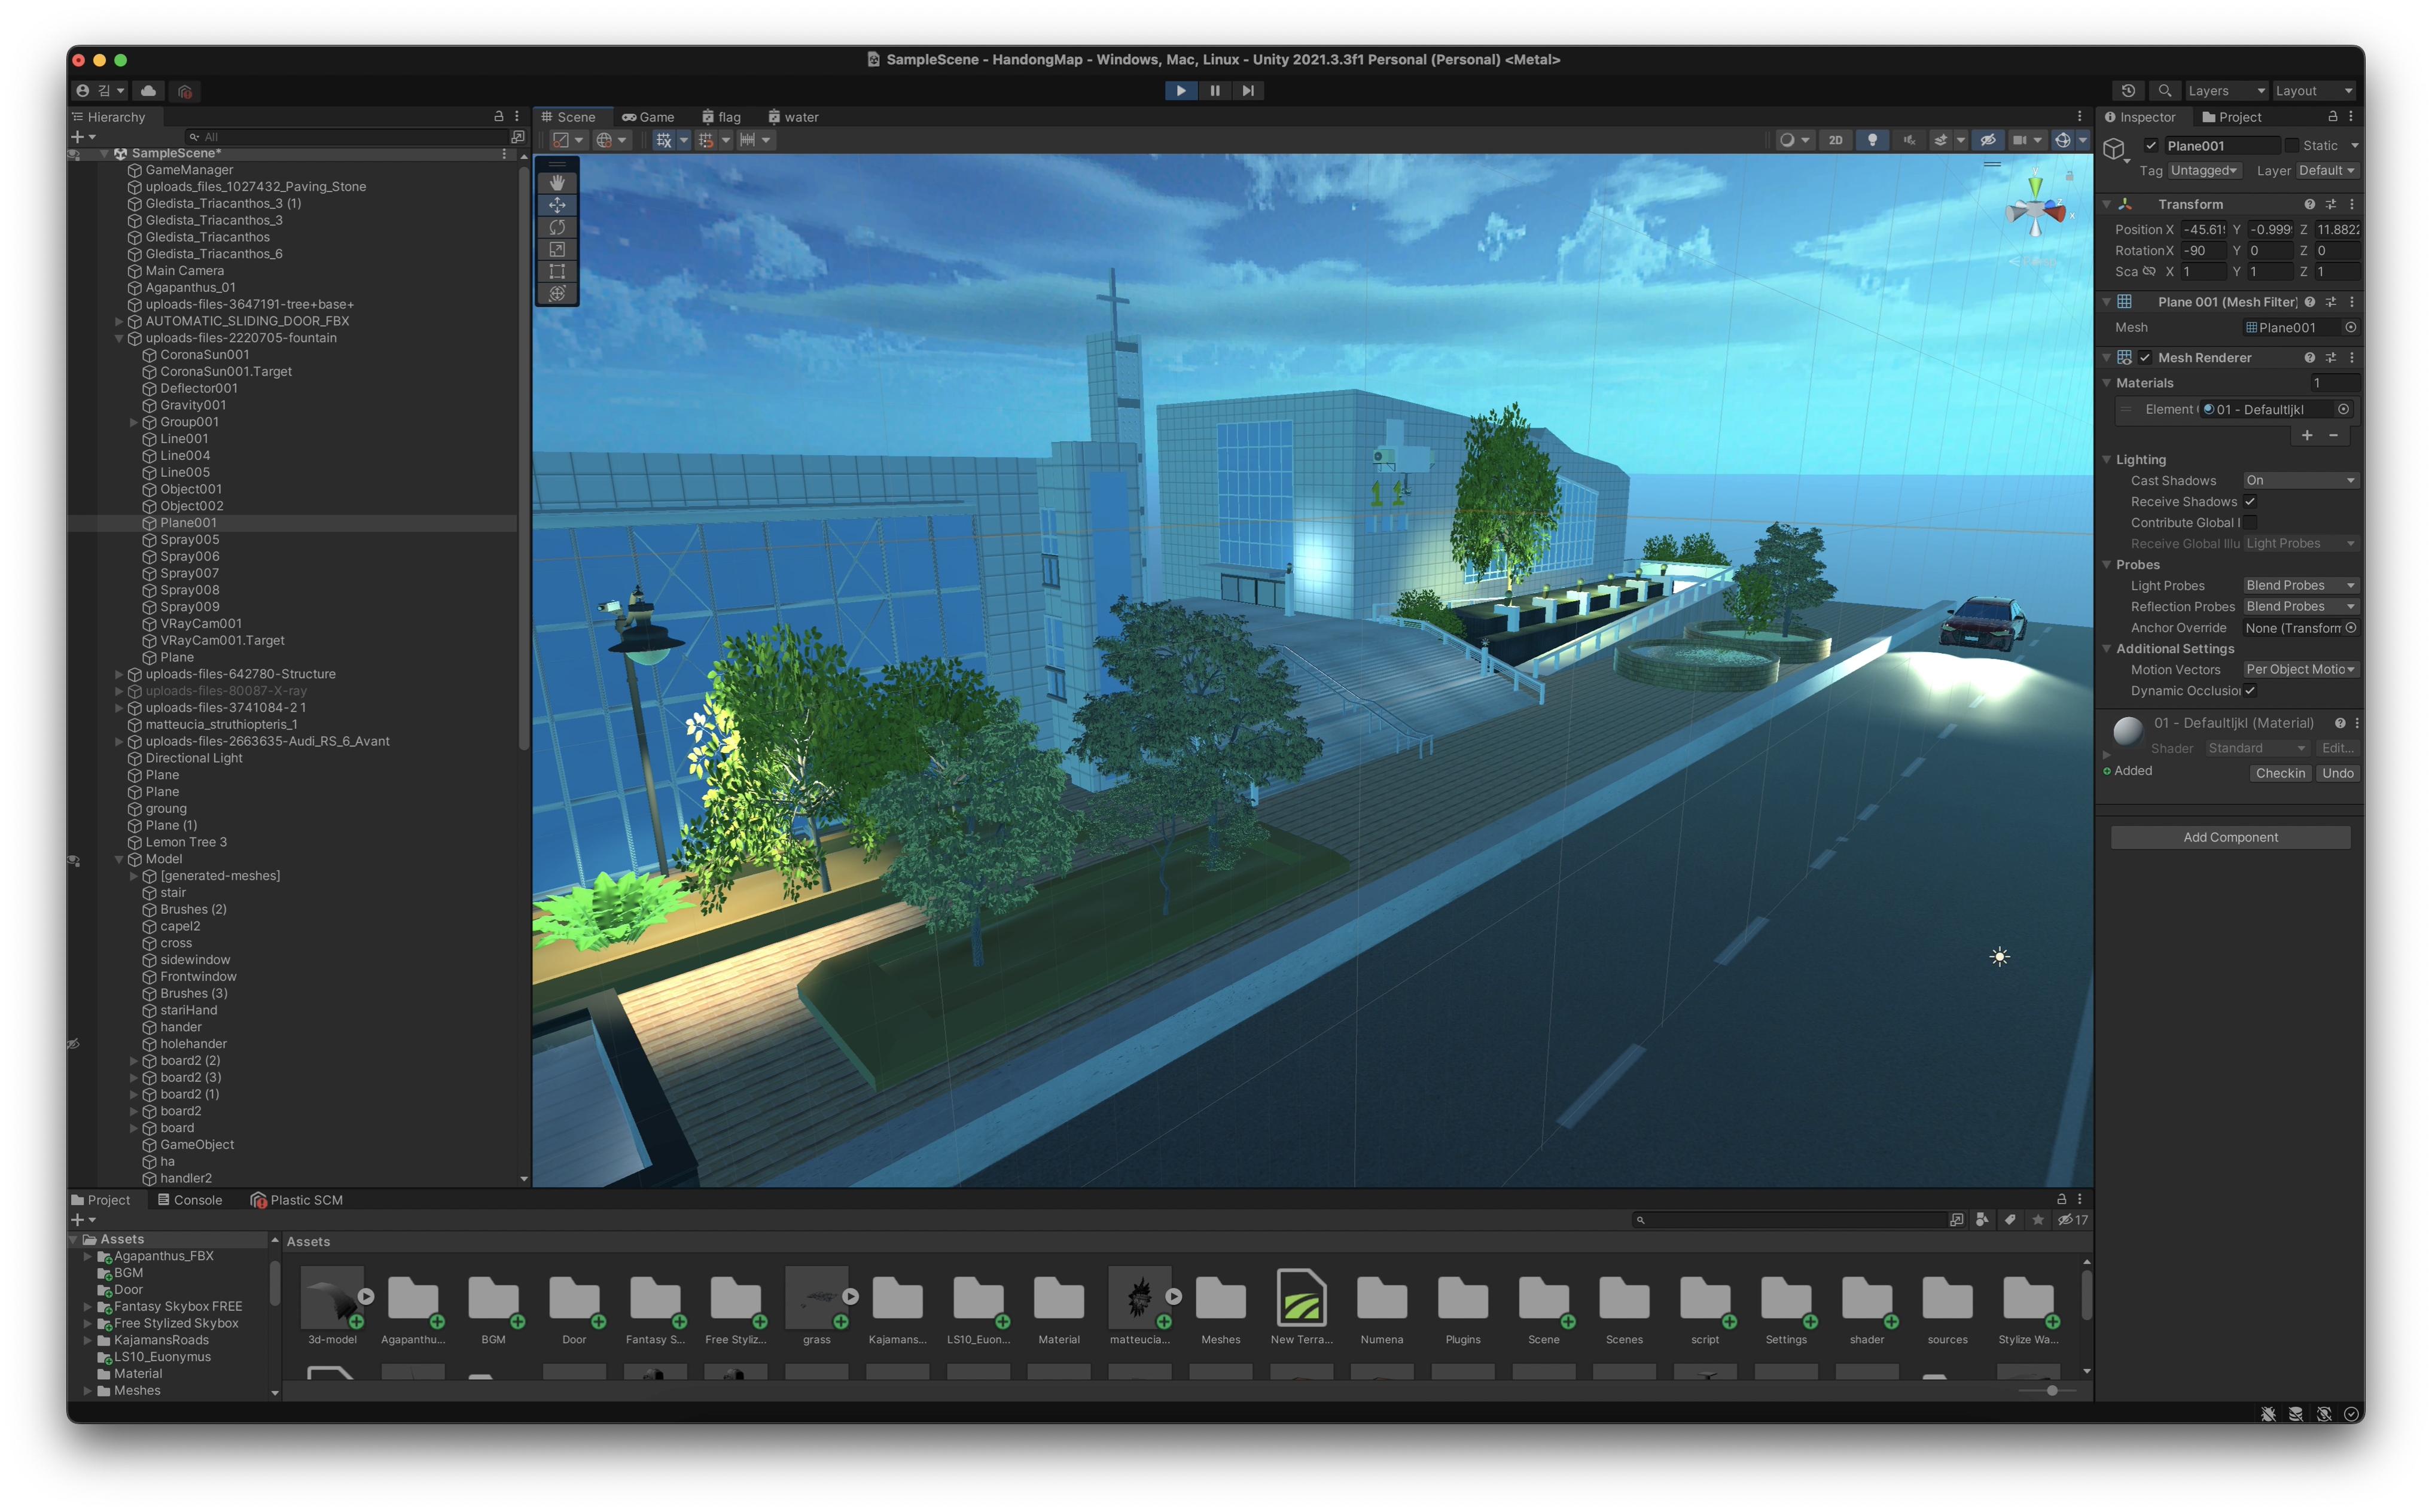Uncheck Receive Shadows checkbox

tap(2250, 502)
